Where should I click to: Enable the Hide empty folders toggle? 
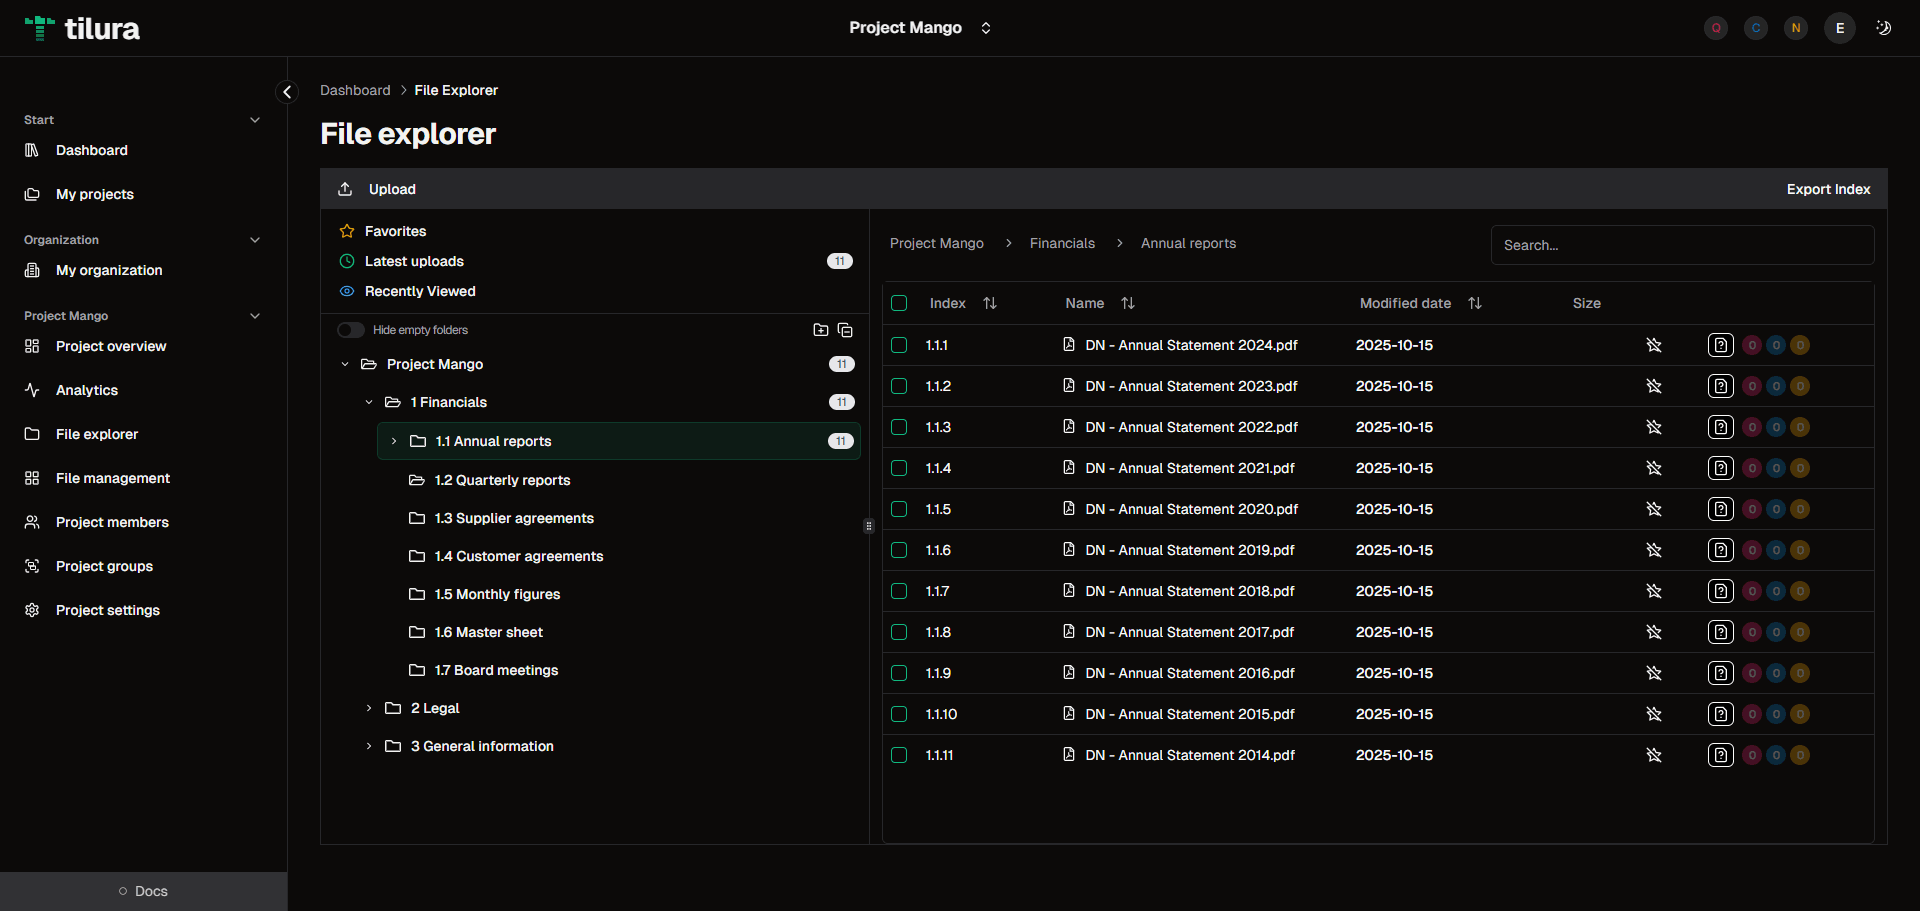(350, 329)
